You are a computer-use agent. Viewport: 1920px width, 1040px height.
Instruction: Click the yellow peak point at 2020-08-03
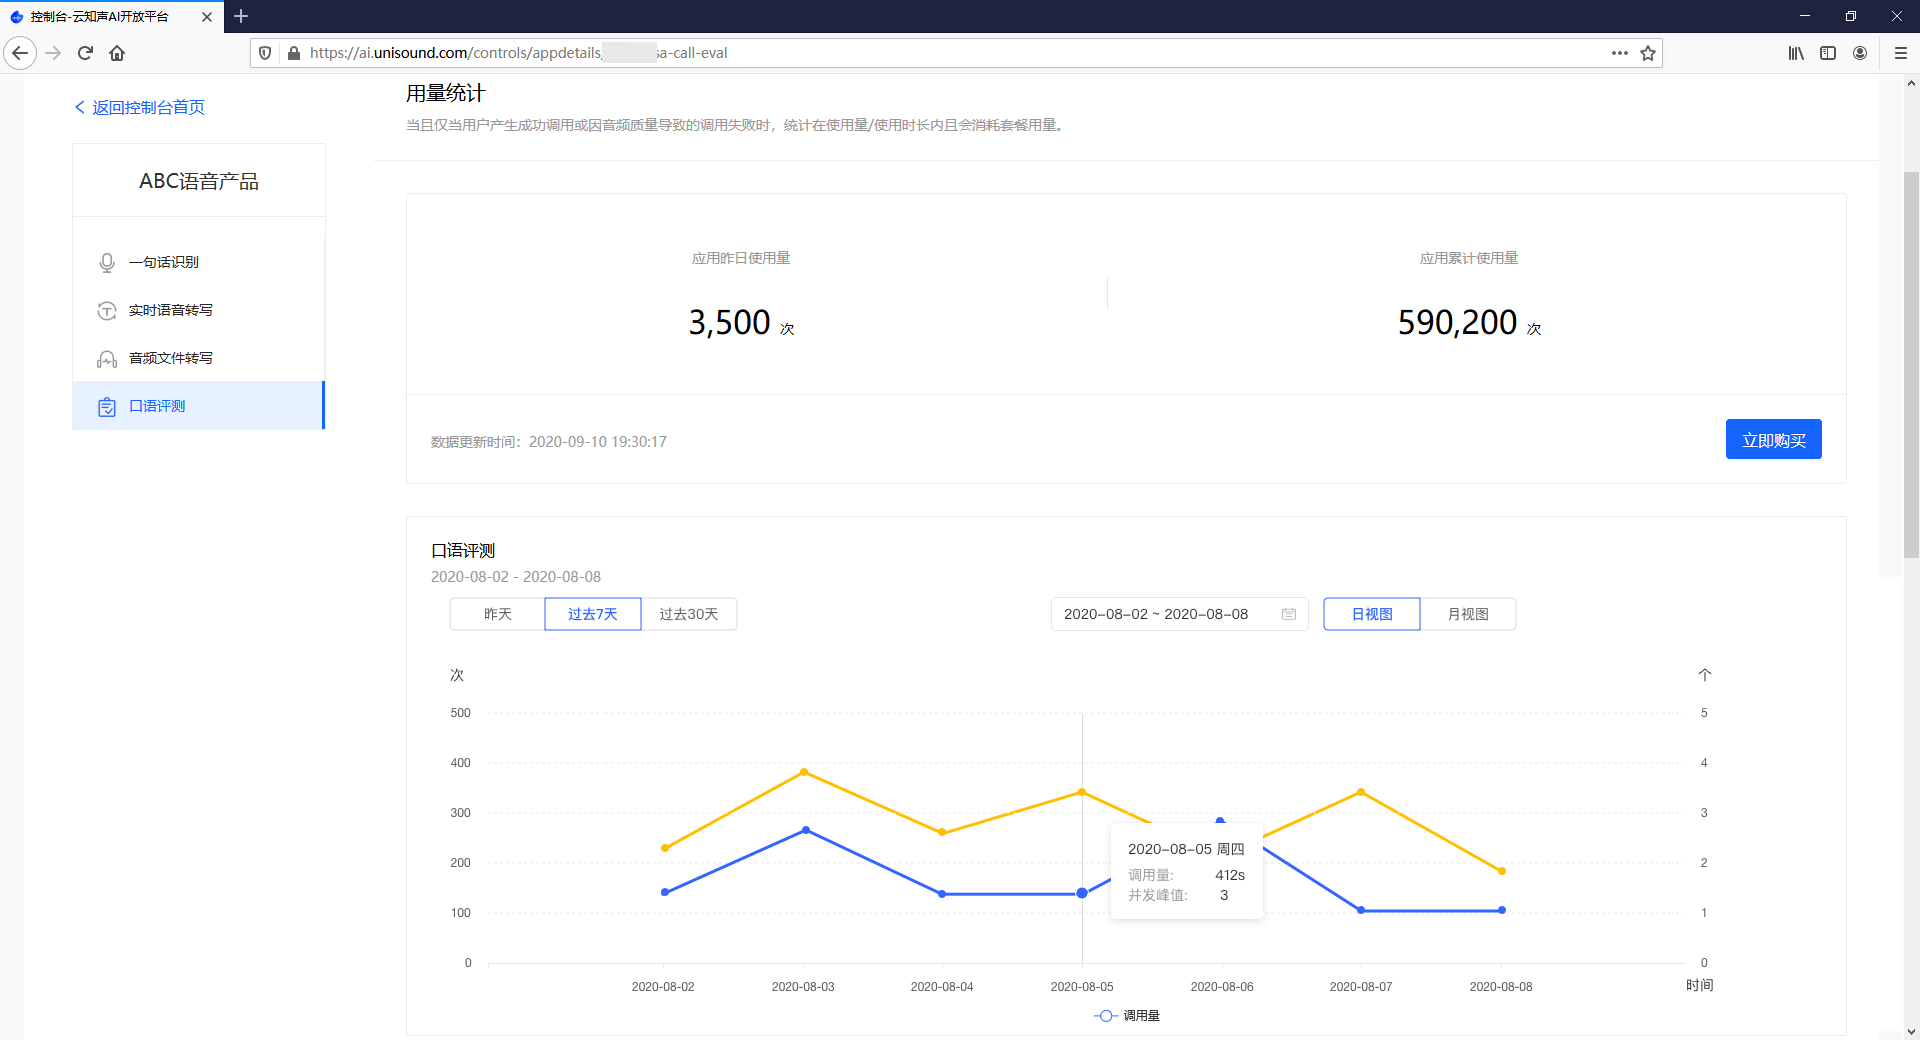(804, 772)
